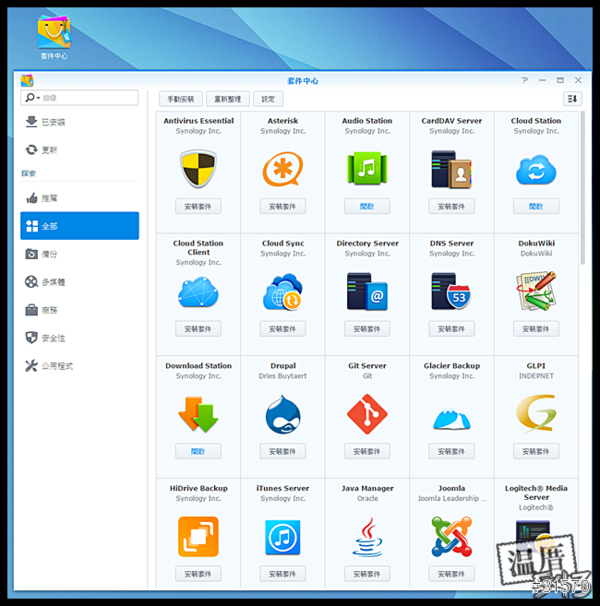
Task: Install the iTunes Server package
Action: [283, 574]
